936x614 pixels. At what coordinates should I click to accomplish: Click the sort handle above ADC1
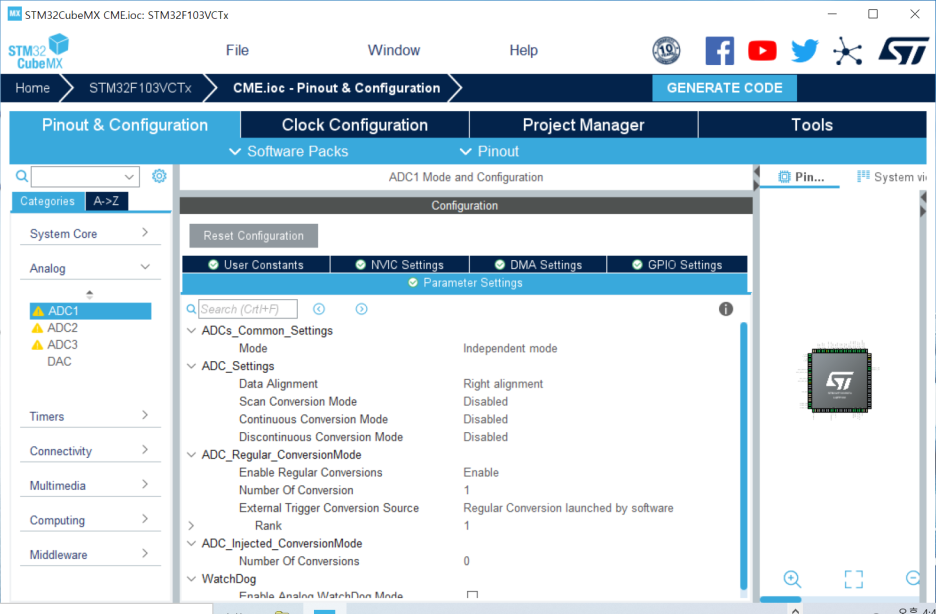pos(90,294)
